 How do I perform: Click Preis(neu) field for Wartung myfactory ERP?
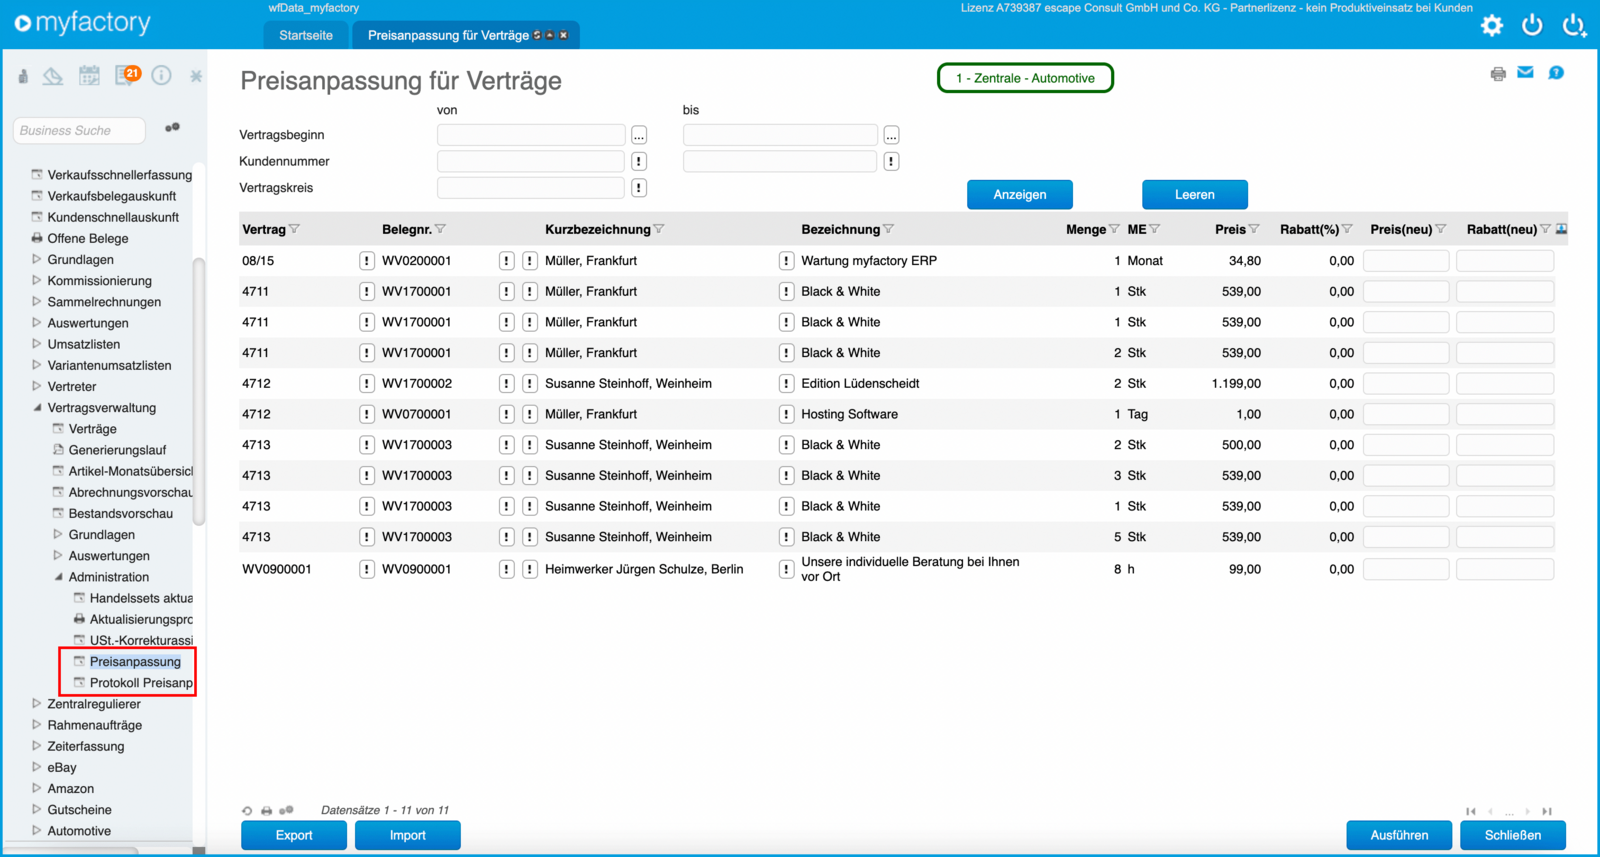pos(1406,261)
